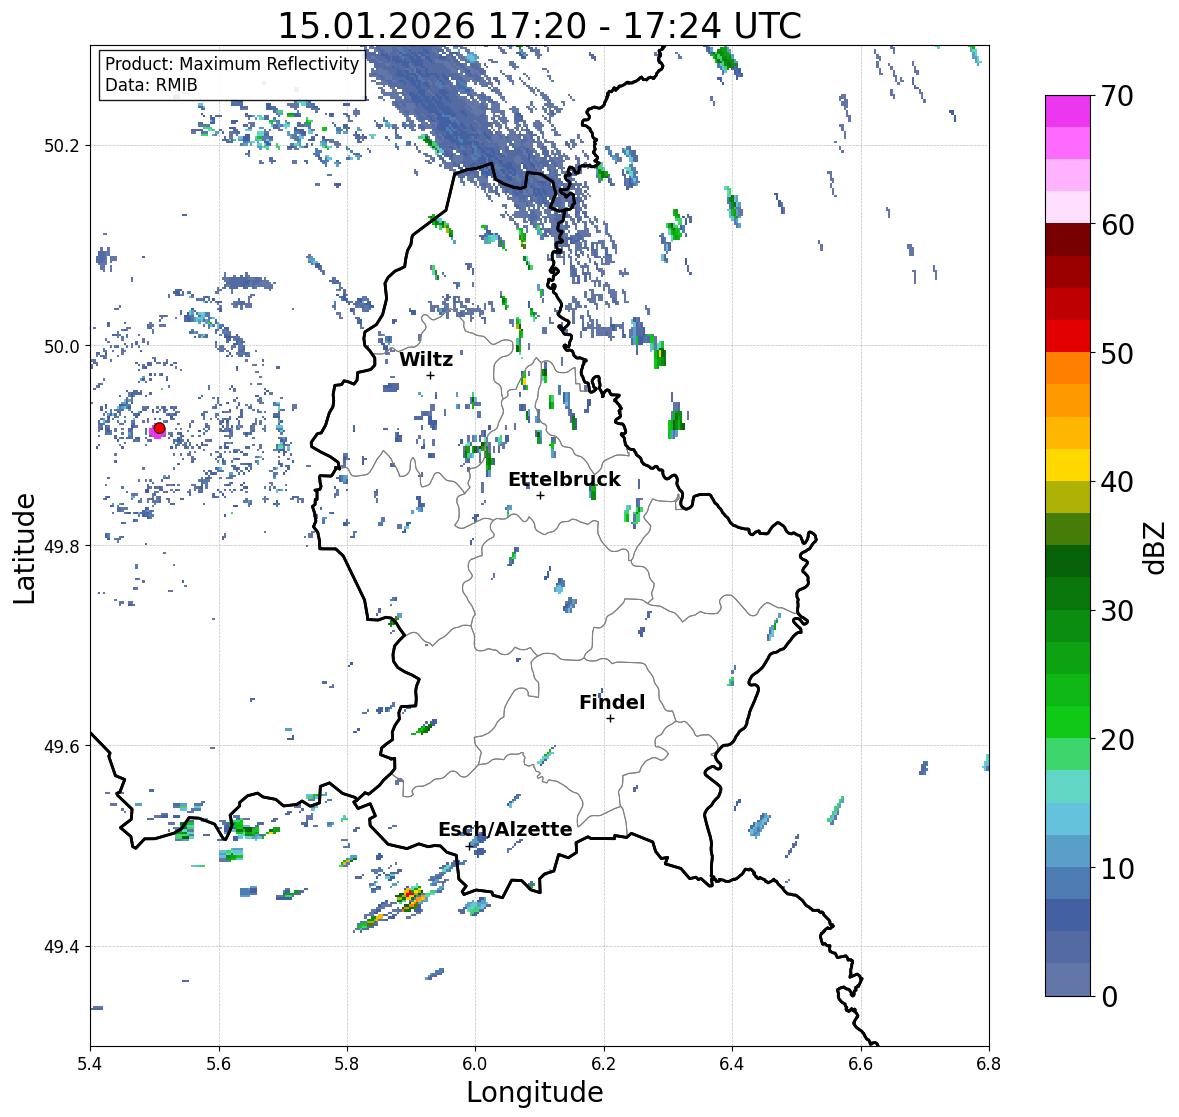Click the Latitude axis label
Viewport: 1179px width, 1117px height.
click(25, 548)
